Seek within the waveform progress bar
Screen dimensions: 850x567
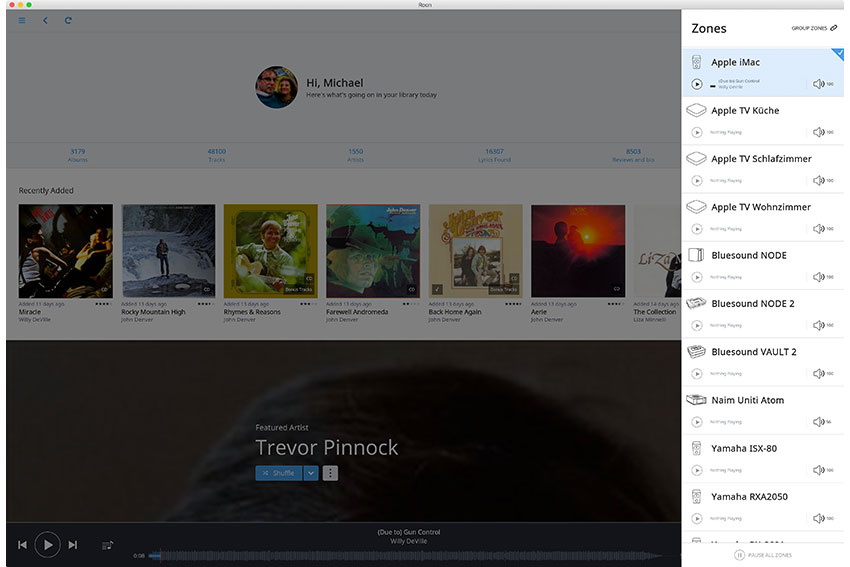tap(407, 556)
